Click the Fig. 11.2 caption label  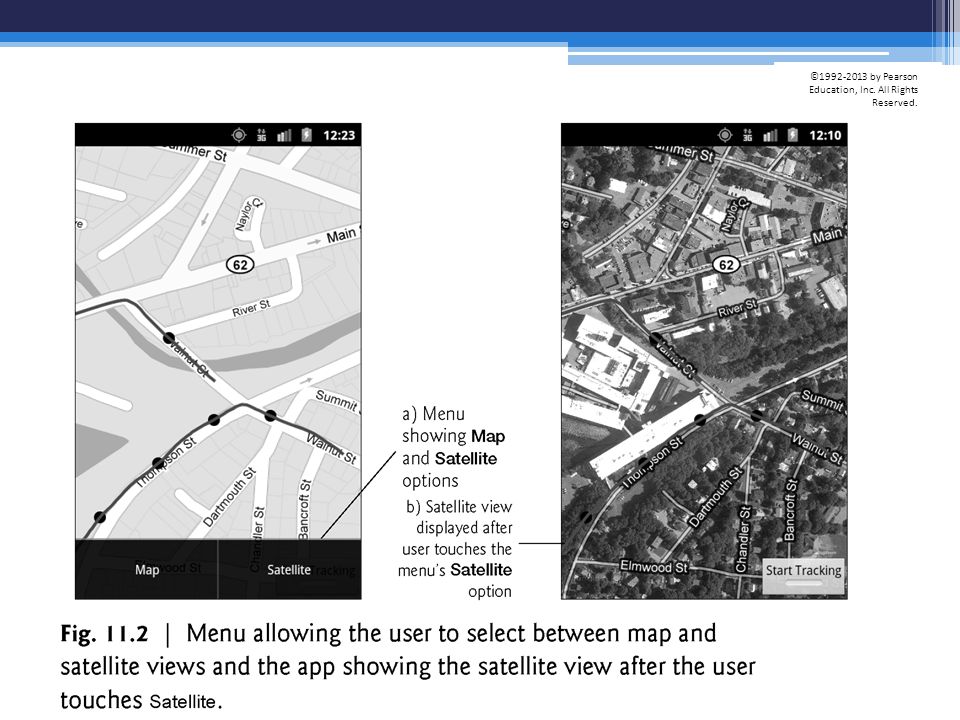104,633
